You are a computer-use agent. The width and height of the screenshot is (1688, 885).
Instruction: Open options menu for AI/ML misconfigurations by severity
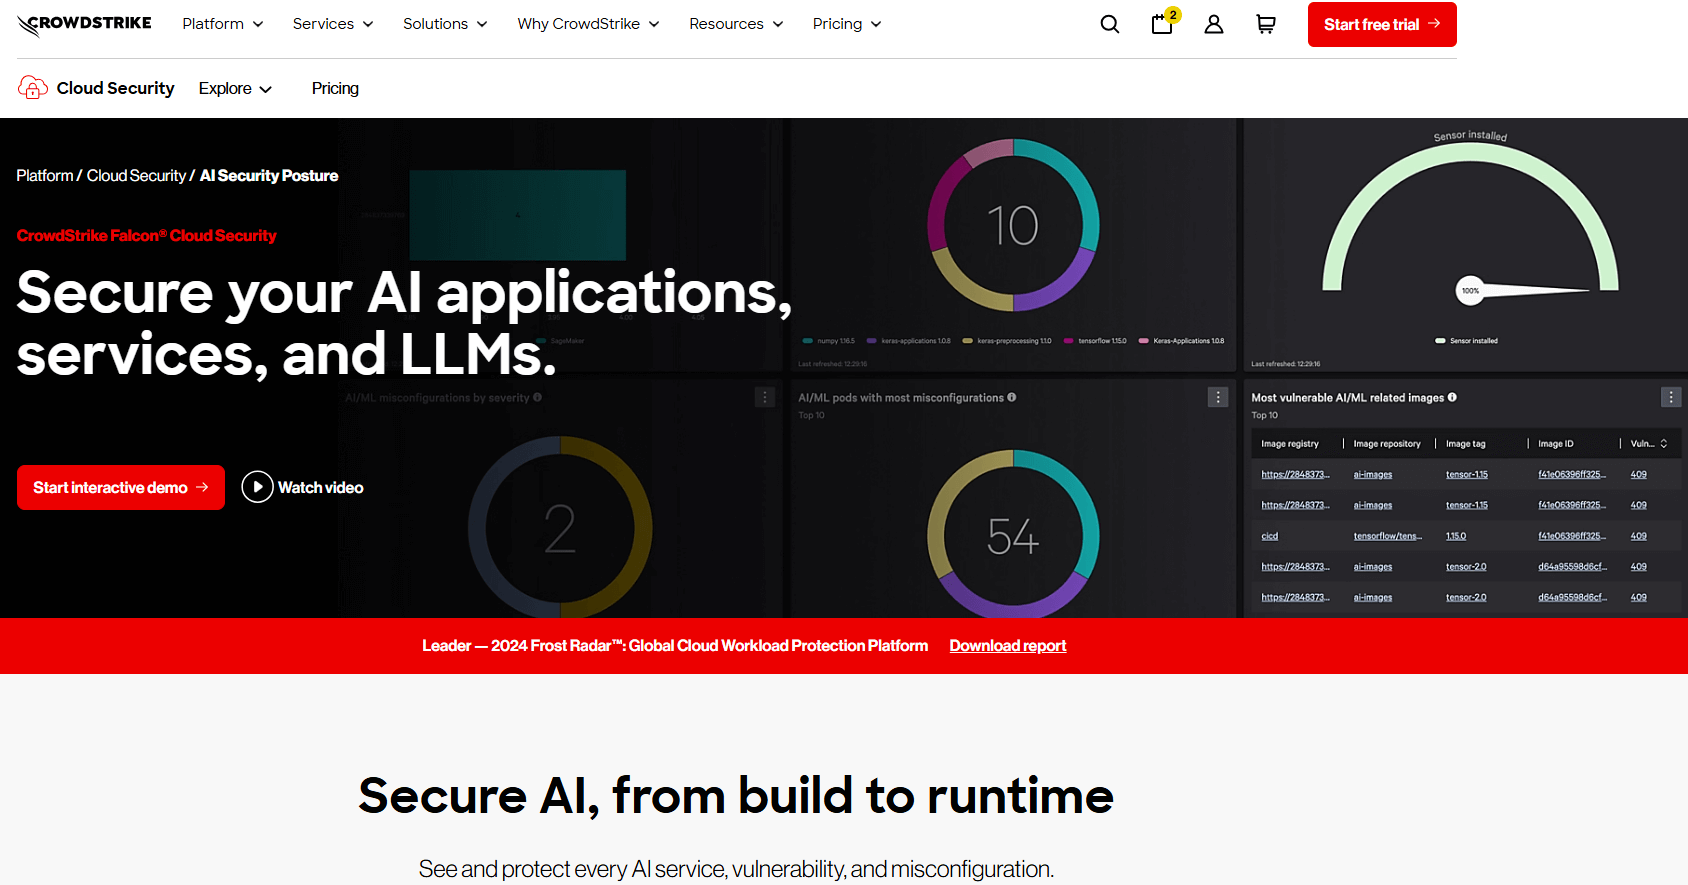[x=765, y=397]
